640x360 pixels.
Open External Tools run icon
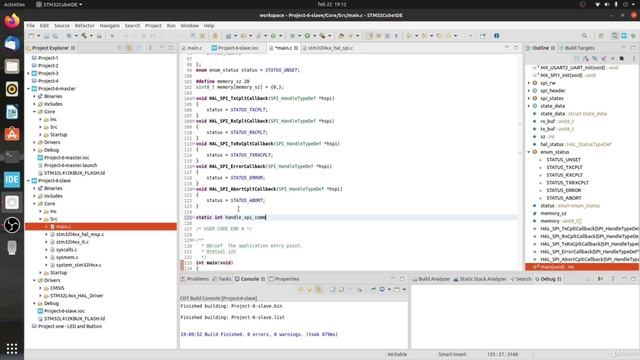[x=322, y=36]
